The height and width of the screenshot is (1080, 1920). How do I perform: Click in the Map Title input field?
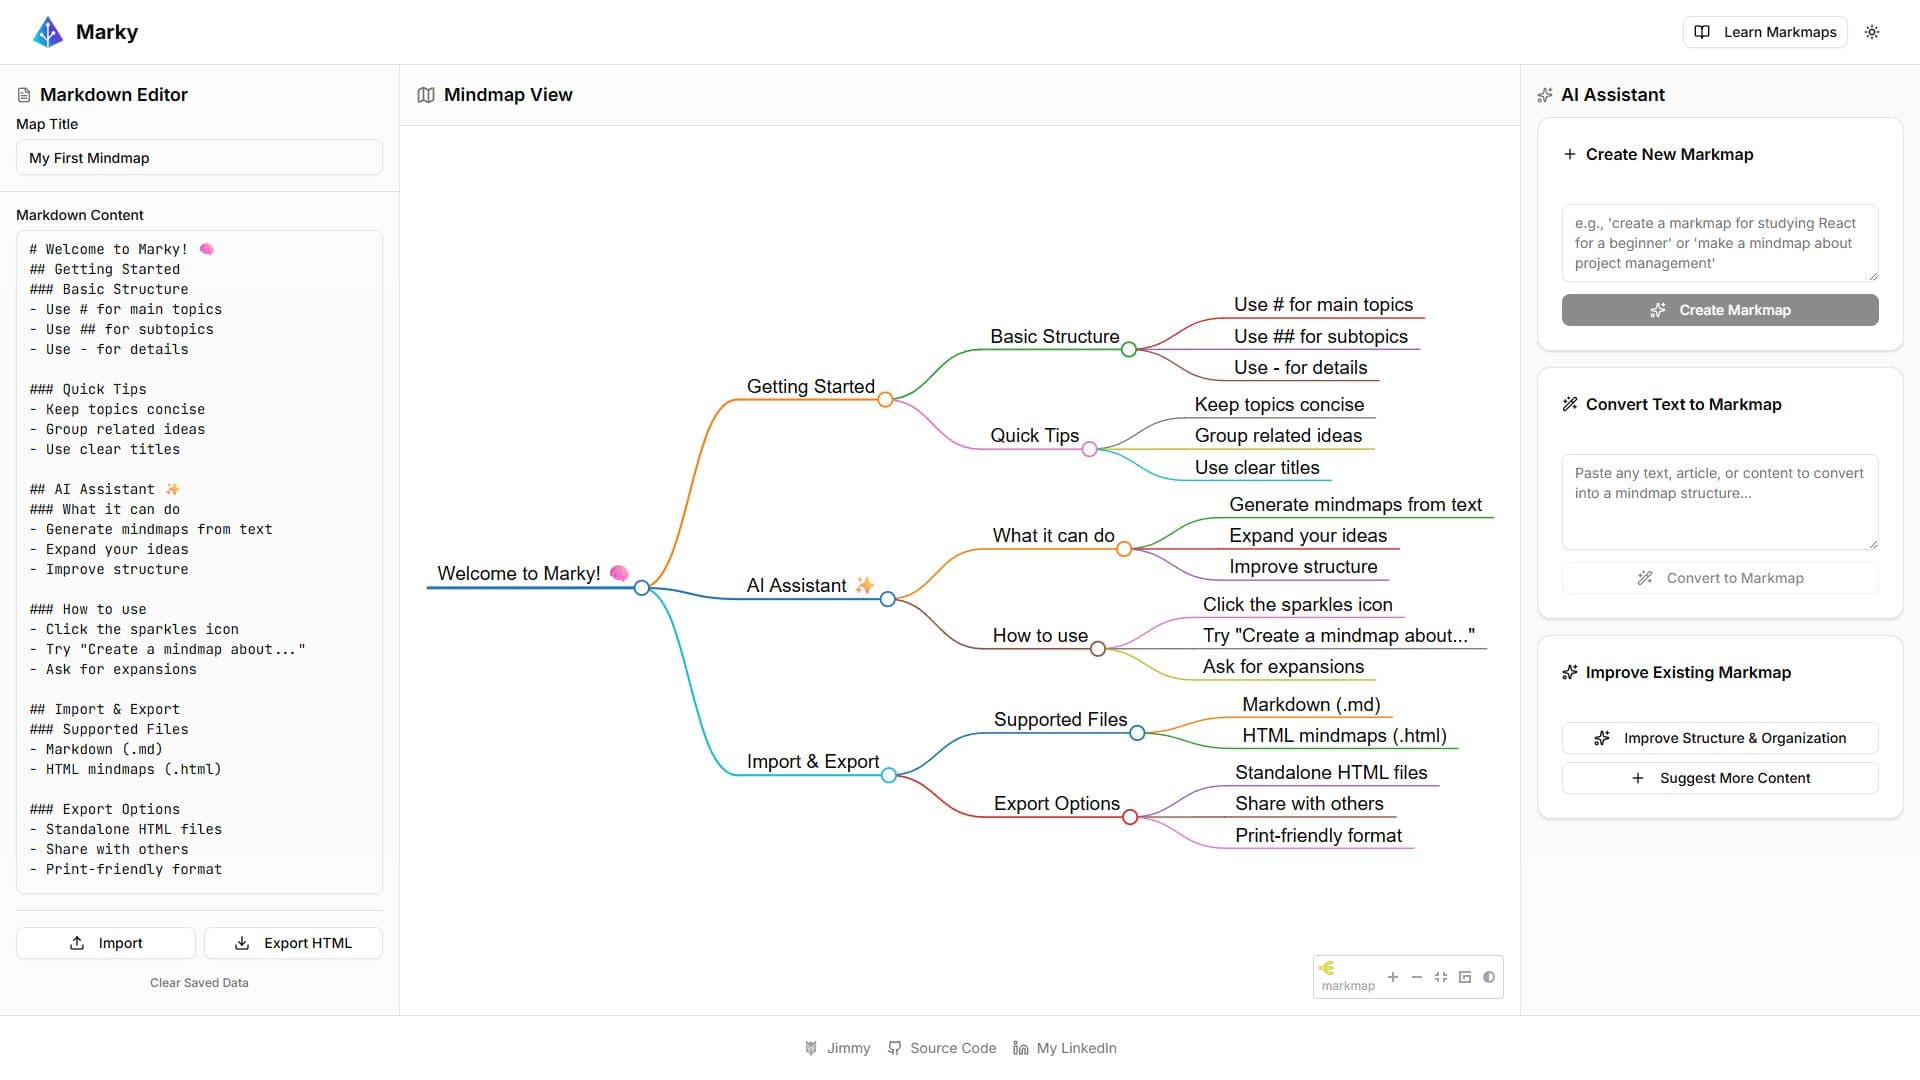click(200, 158)
